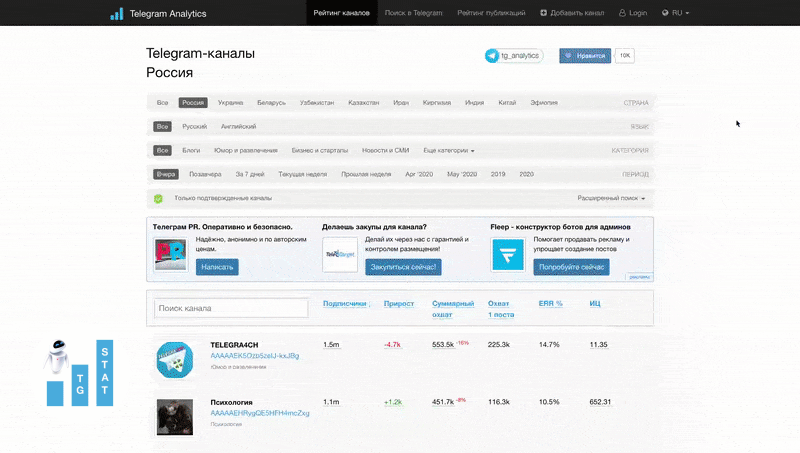This screenshot has height=453, width=800.
Task: Select 2019 period filter
Action: [498, 174]
